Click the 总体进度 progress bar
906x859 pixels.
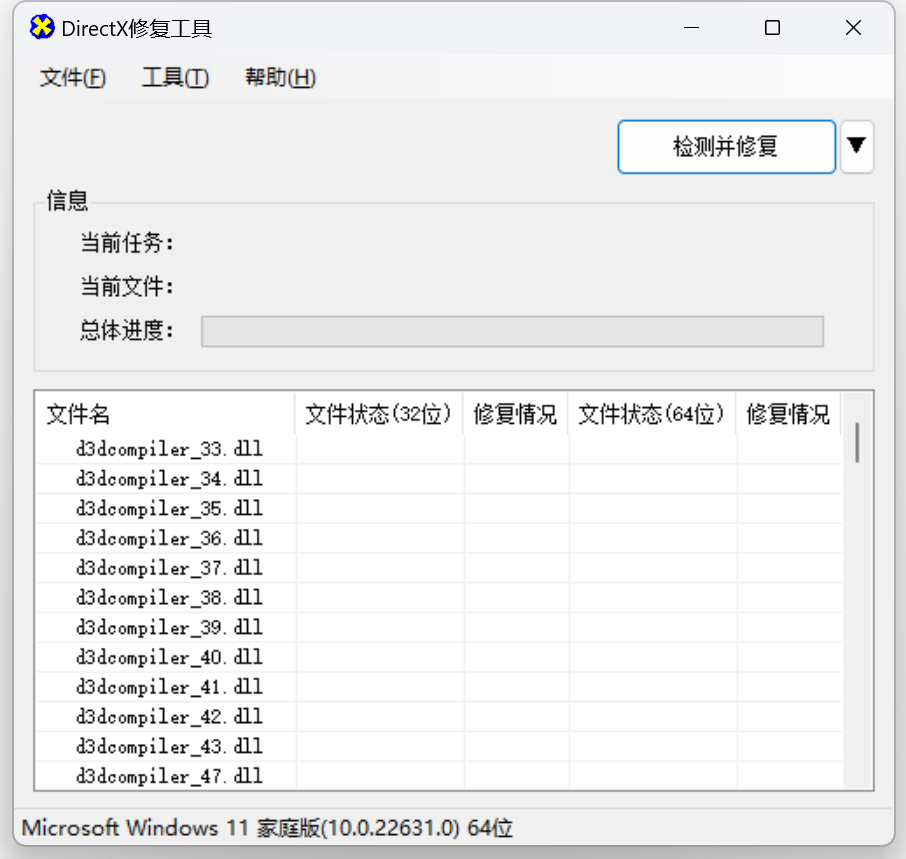click(x=512, y=332)
